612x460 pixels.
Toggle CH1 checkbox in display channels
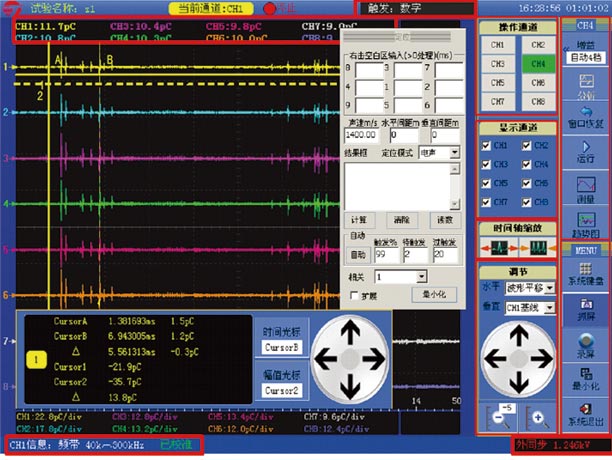pos(487,146)
